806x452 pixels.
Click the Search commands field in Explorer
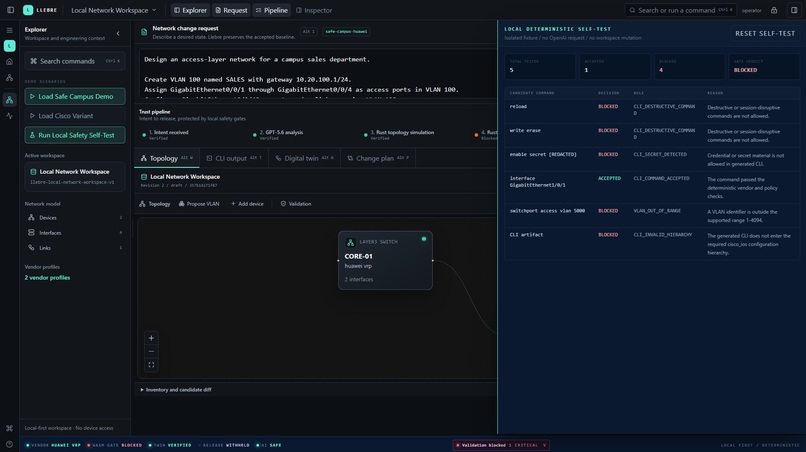pyautogui.click(x=75, y=61)
